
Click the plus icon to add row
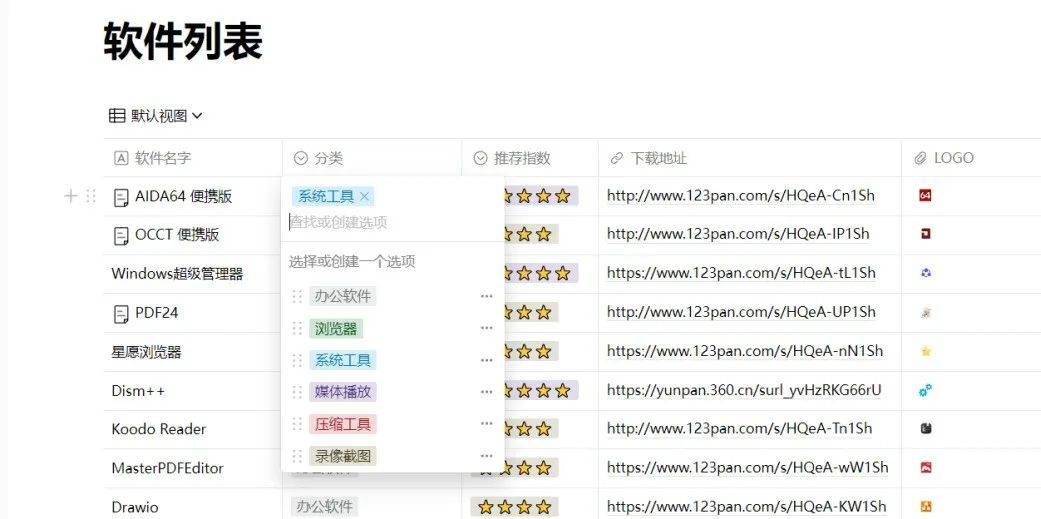70,196
